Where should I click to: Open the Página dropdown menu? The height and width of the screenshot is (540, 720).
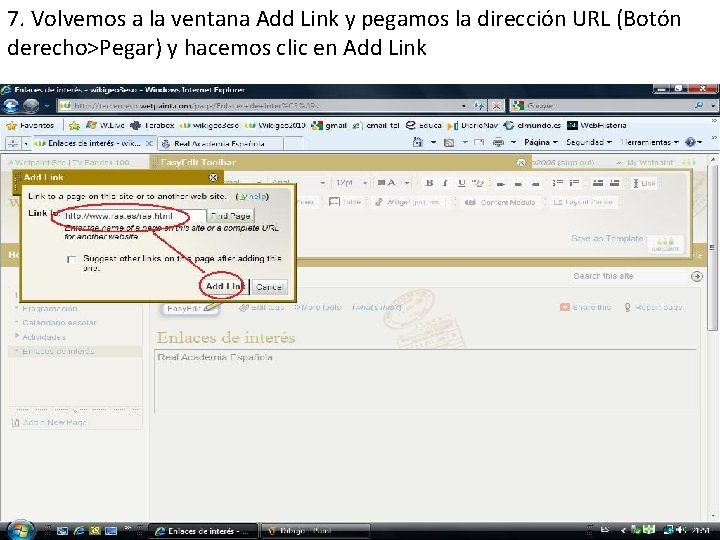point(540,142)
